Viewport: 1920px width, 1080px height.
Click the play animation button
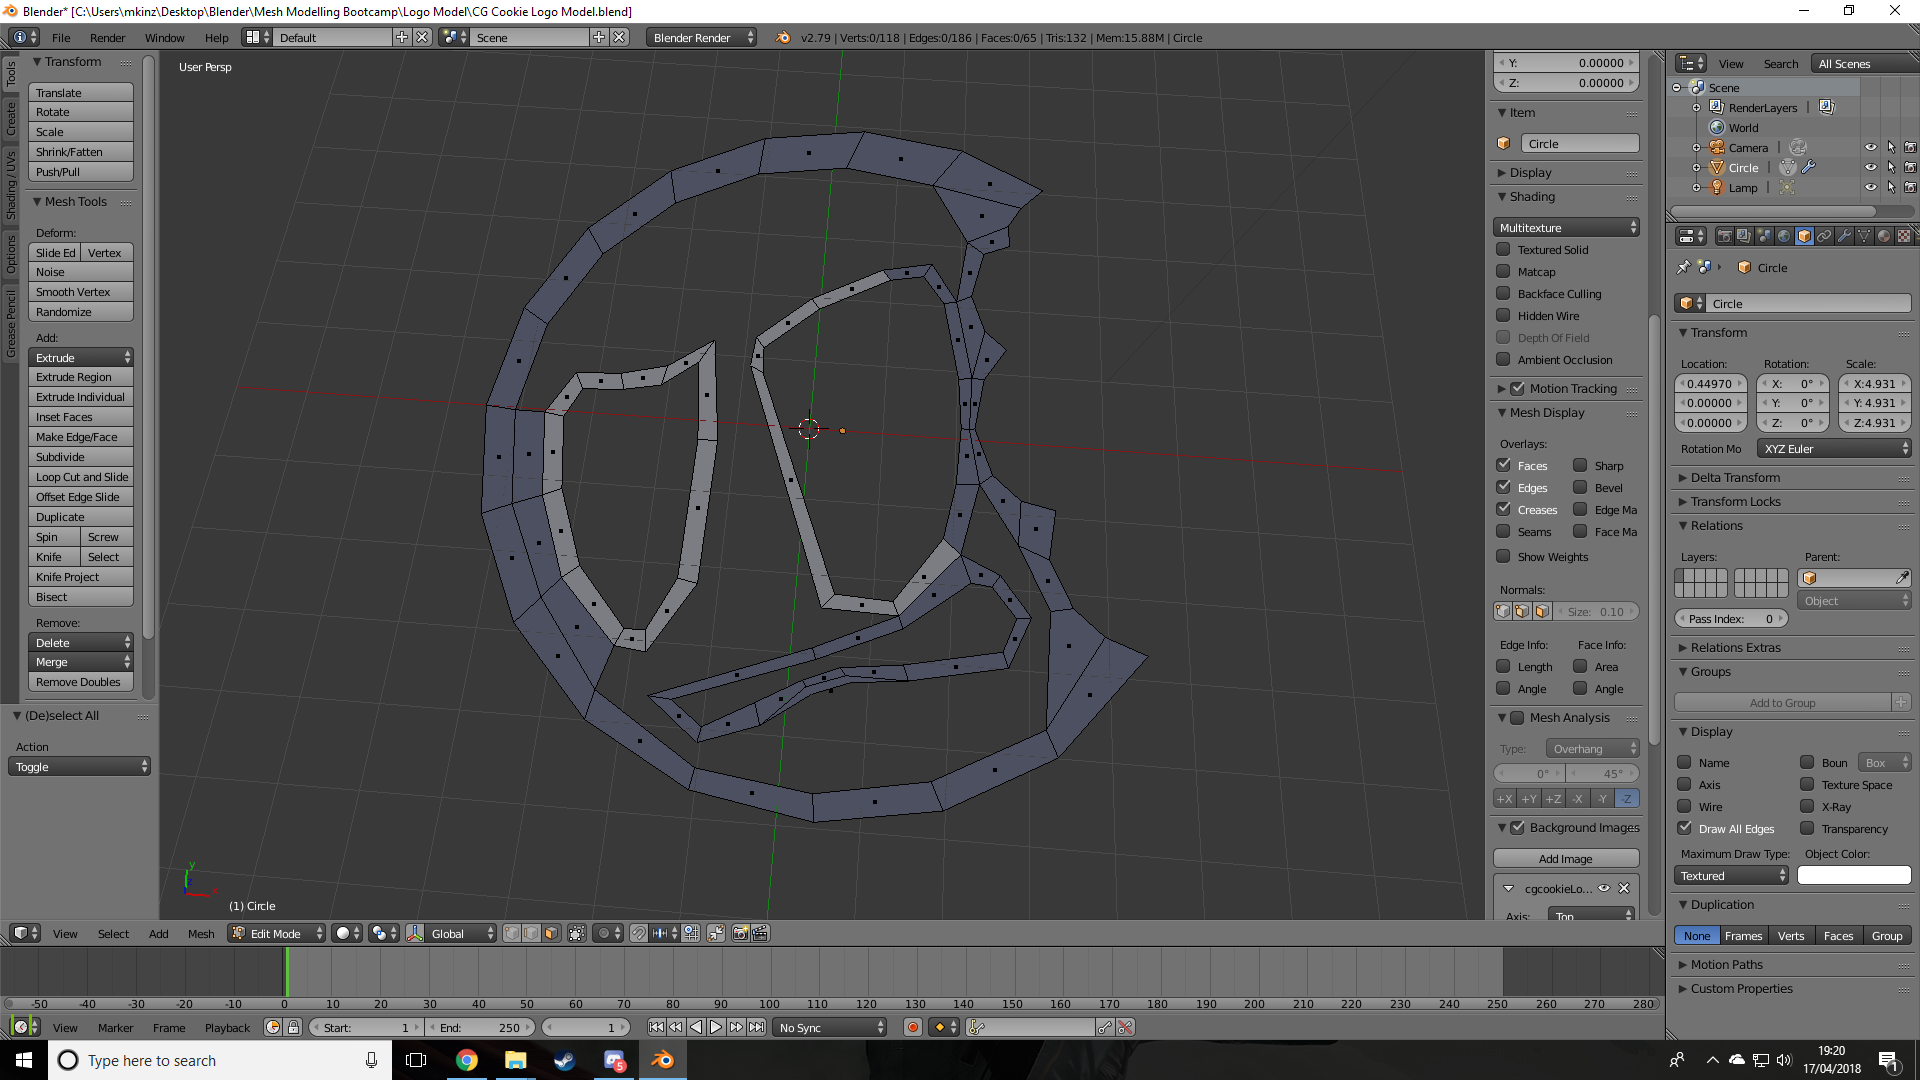[x=716, y=1027]
